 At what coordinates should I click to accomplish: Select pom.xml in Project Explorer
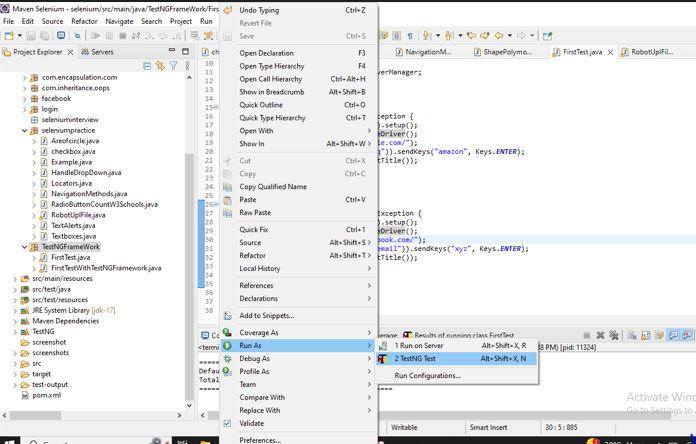(x=47, y=395)
